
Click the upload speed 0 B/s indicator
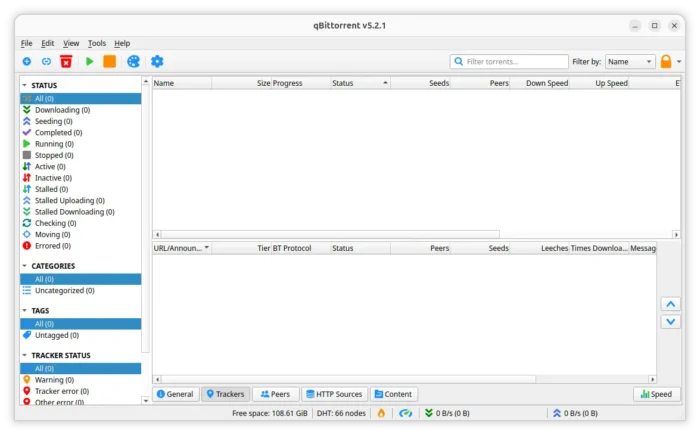click(575, 413)
